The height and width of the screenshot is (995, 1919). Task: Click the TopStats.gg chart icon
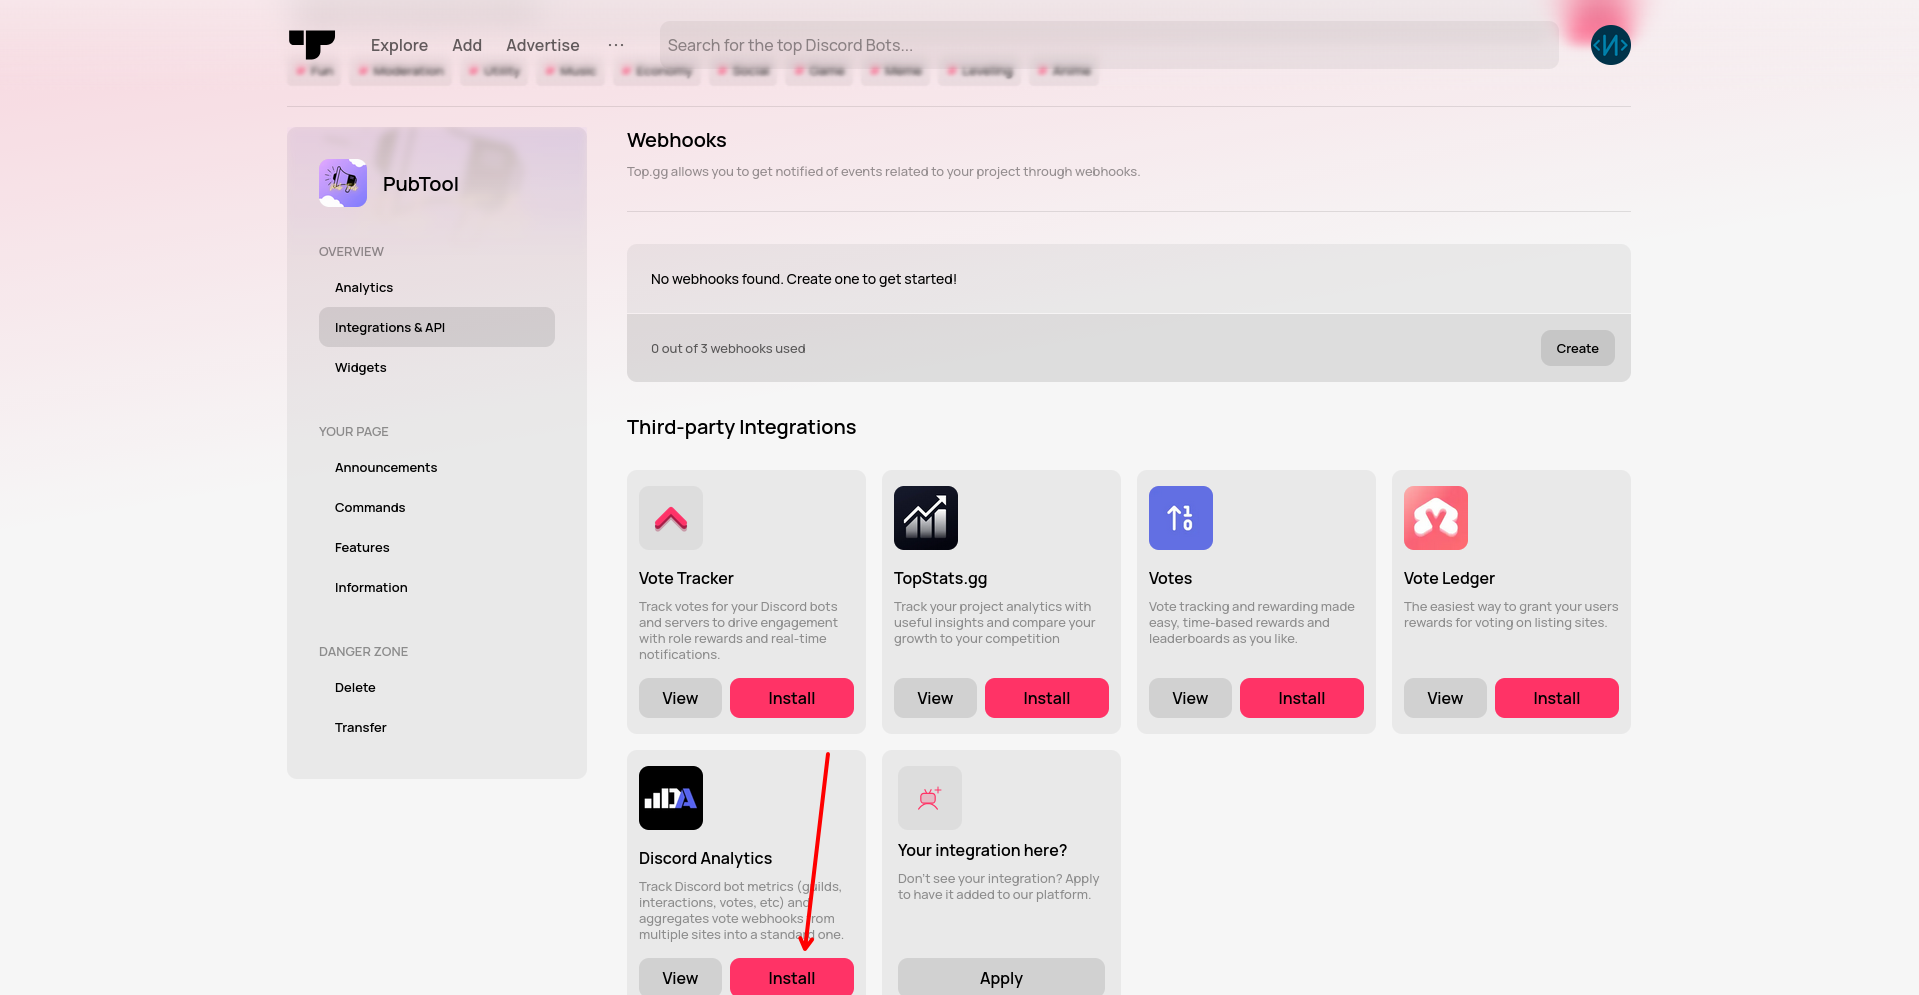point(926,518)
